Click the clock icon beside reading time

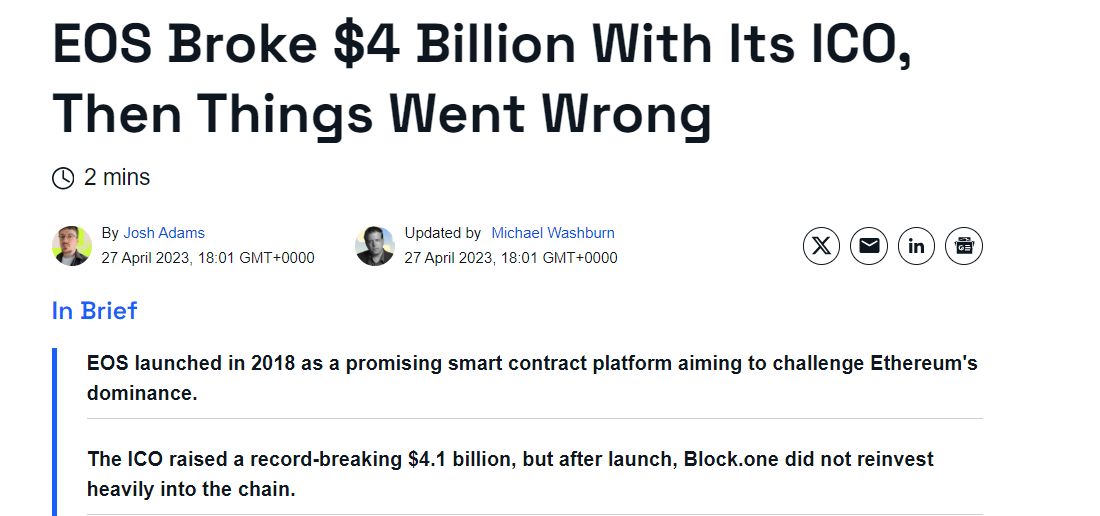[63, 178]
